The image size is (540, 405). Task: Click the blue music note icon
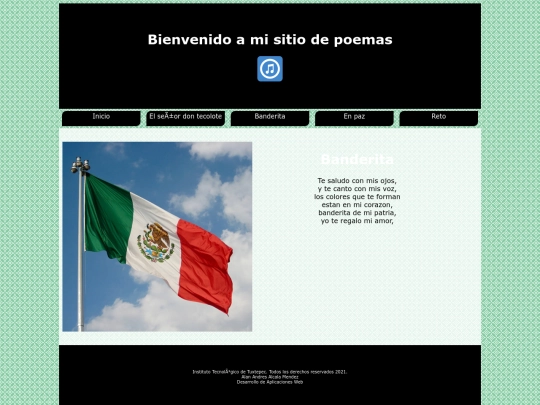[270, 69]
